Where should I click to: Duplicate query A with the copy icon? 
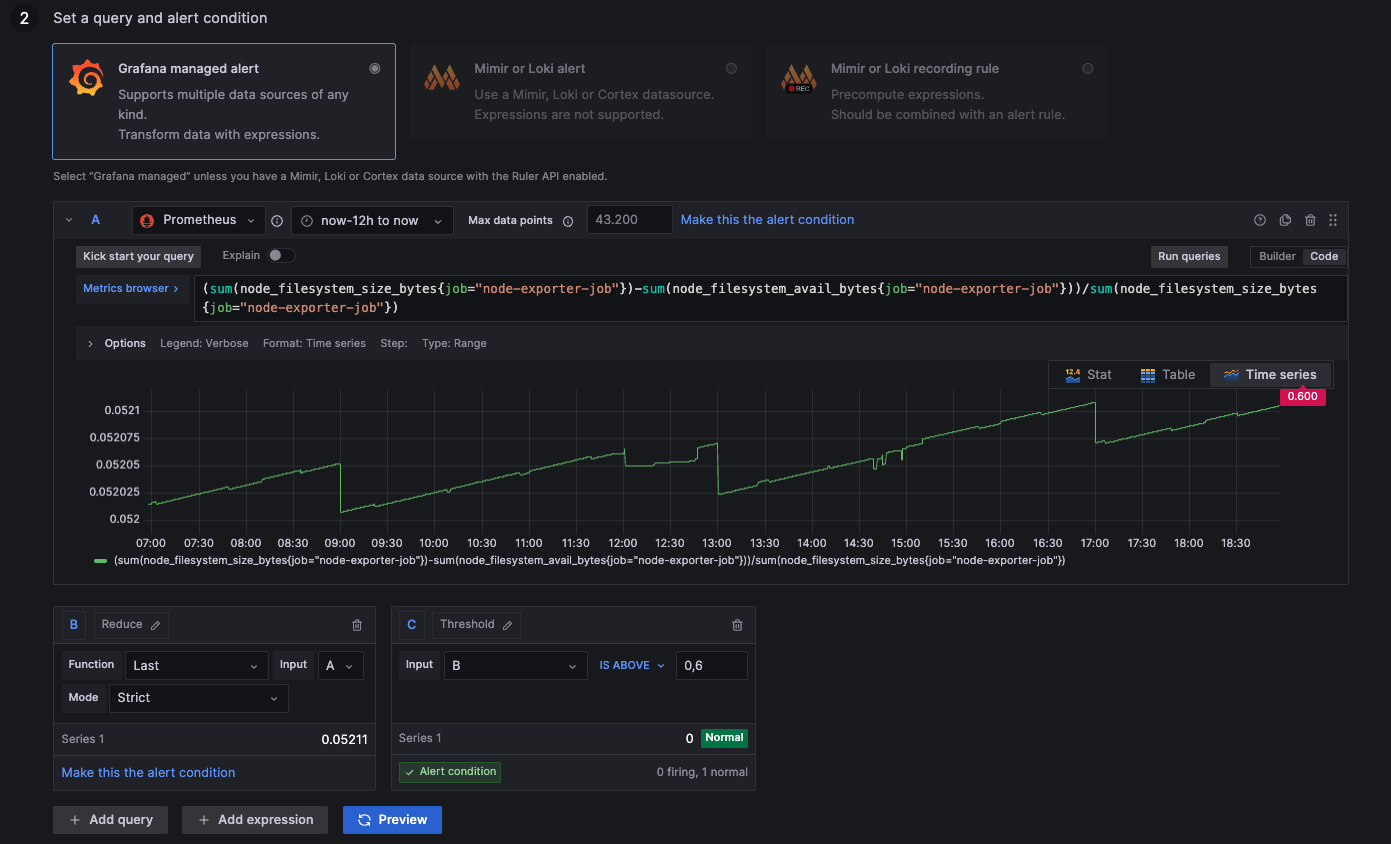coord(1285,220)
